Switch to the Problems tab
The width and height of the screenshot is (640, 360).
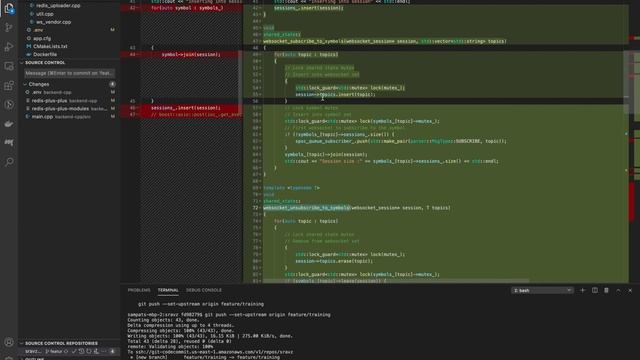[139, 290]
